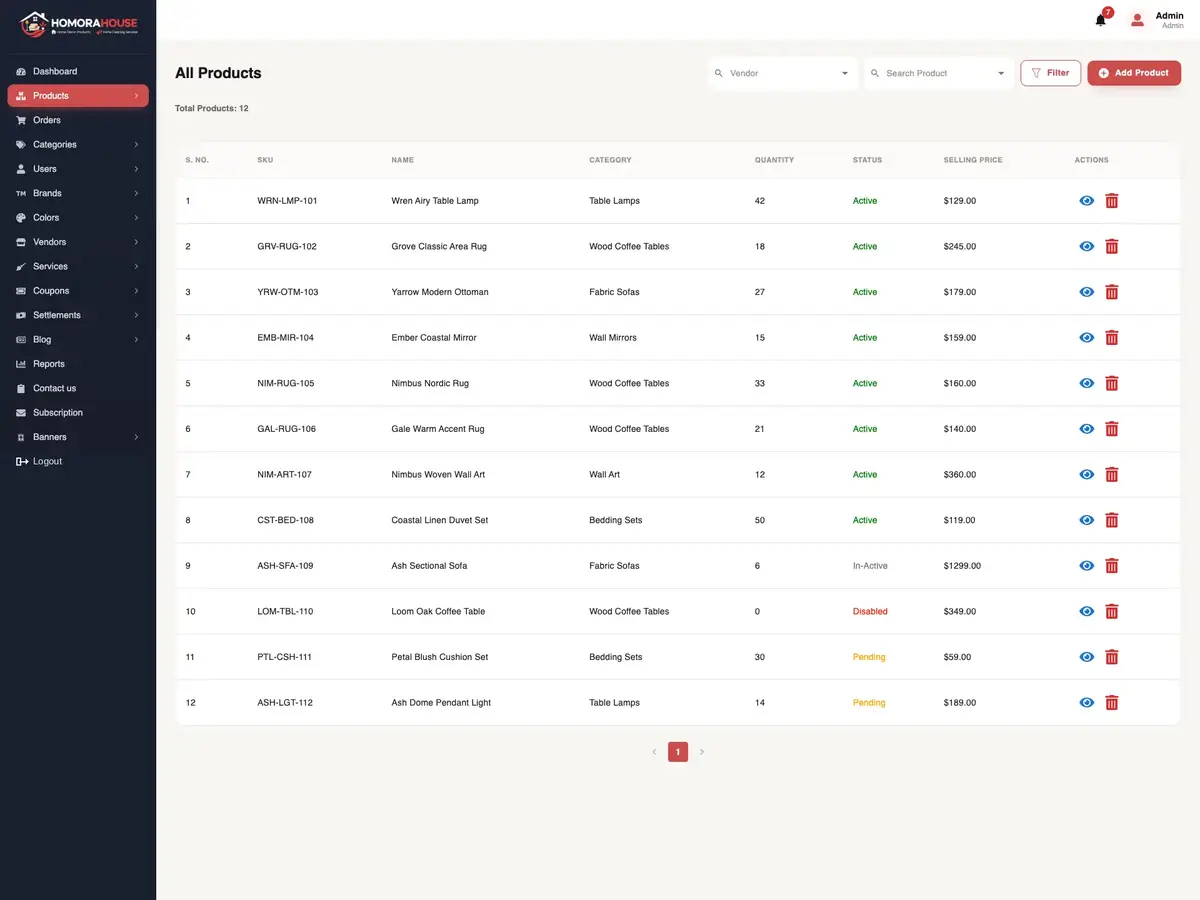
Task: View the Loom Oak Coffee Table eye icon
Action: pyautogui.click(x=1087, y=612)
